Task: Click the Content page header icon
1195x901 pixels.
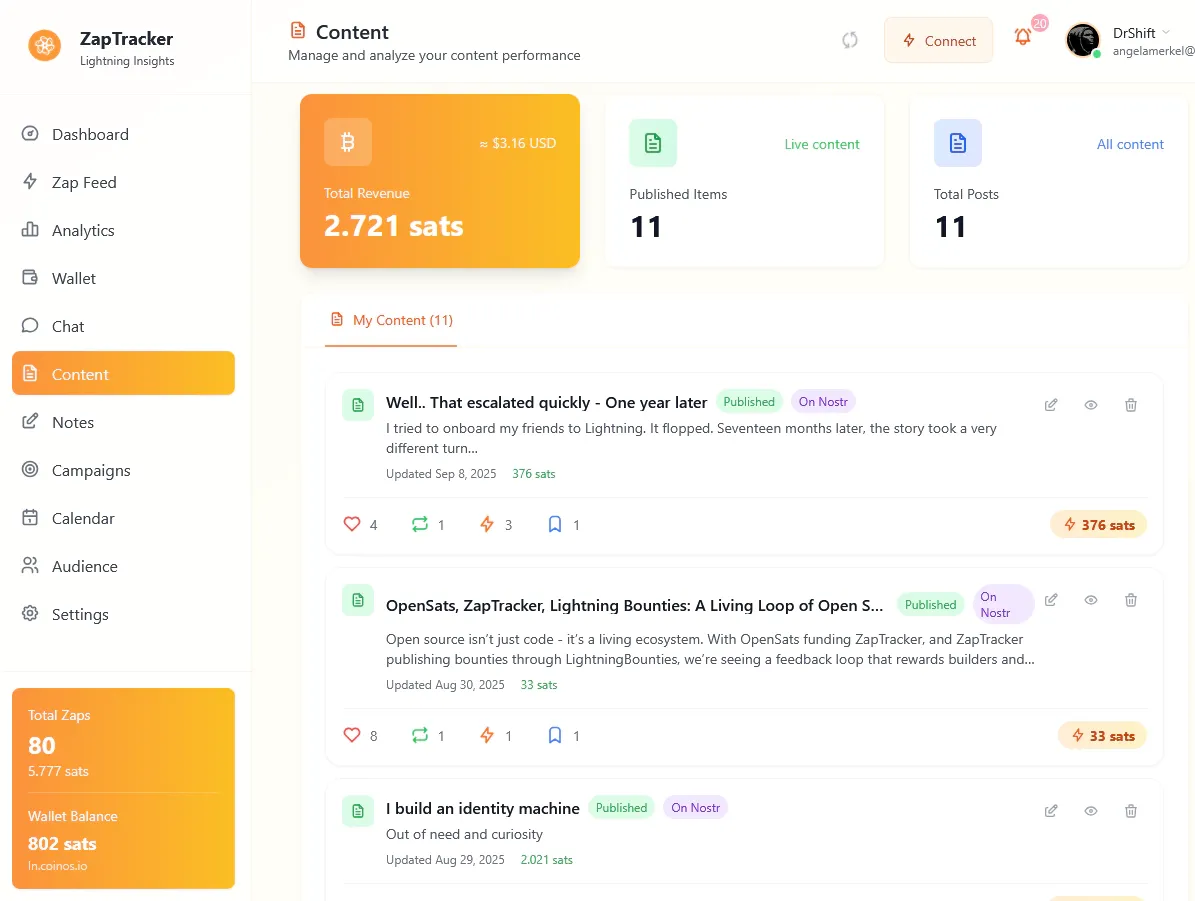Action: pyautogui.click(x=298, y=30)
